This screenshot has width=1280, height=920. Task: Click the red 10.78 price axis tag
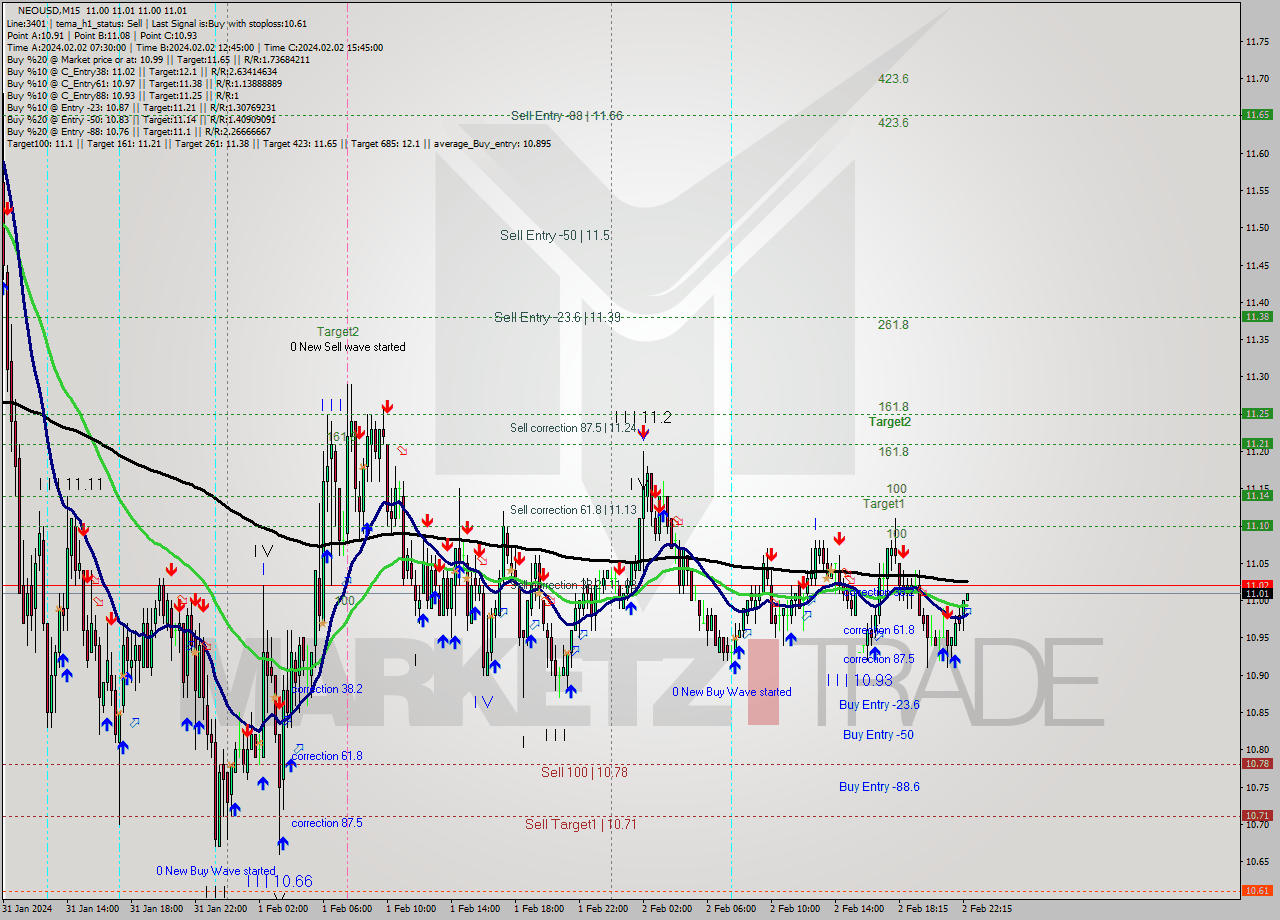click(x=1257, y=763)
